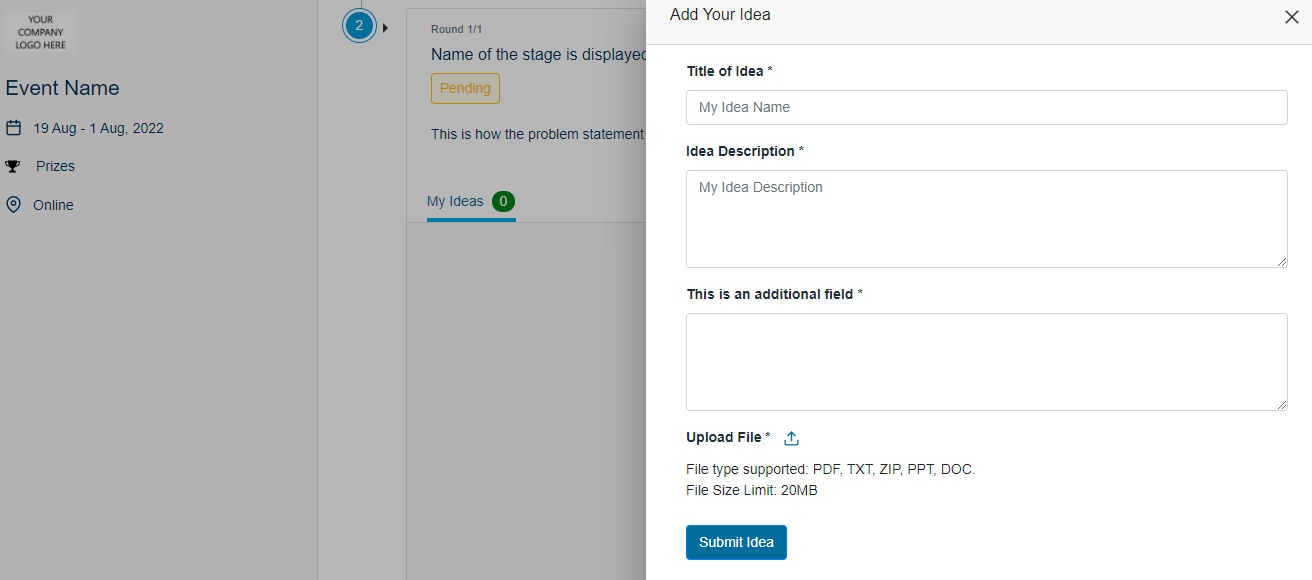Click the location pin icon beside Online
The height and width of the screenshot is (580, 1312).
[13, 205]
